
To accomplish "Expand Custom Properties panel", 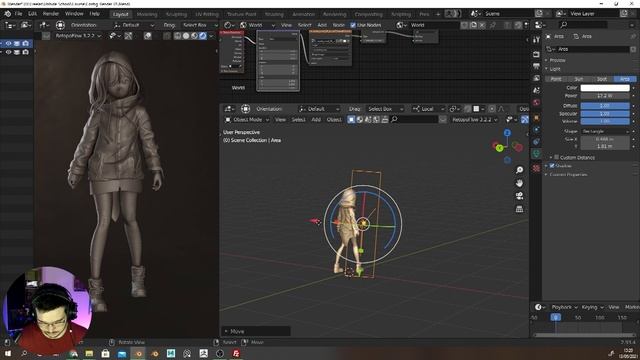I will pos(567,174).
